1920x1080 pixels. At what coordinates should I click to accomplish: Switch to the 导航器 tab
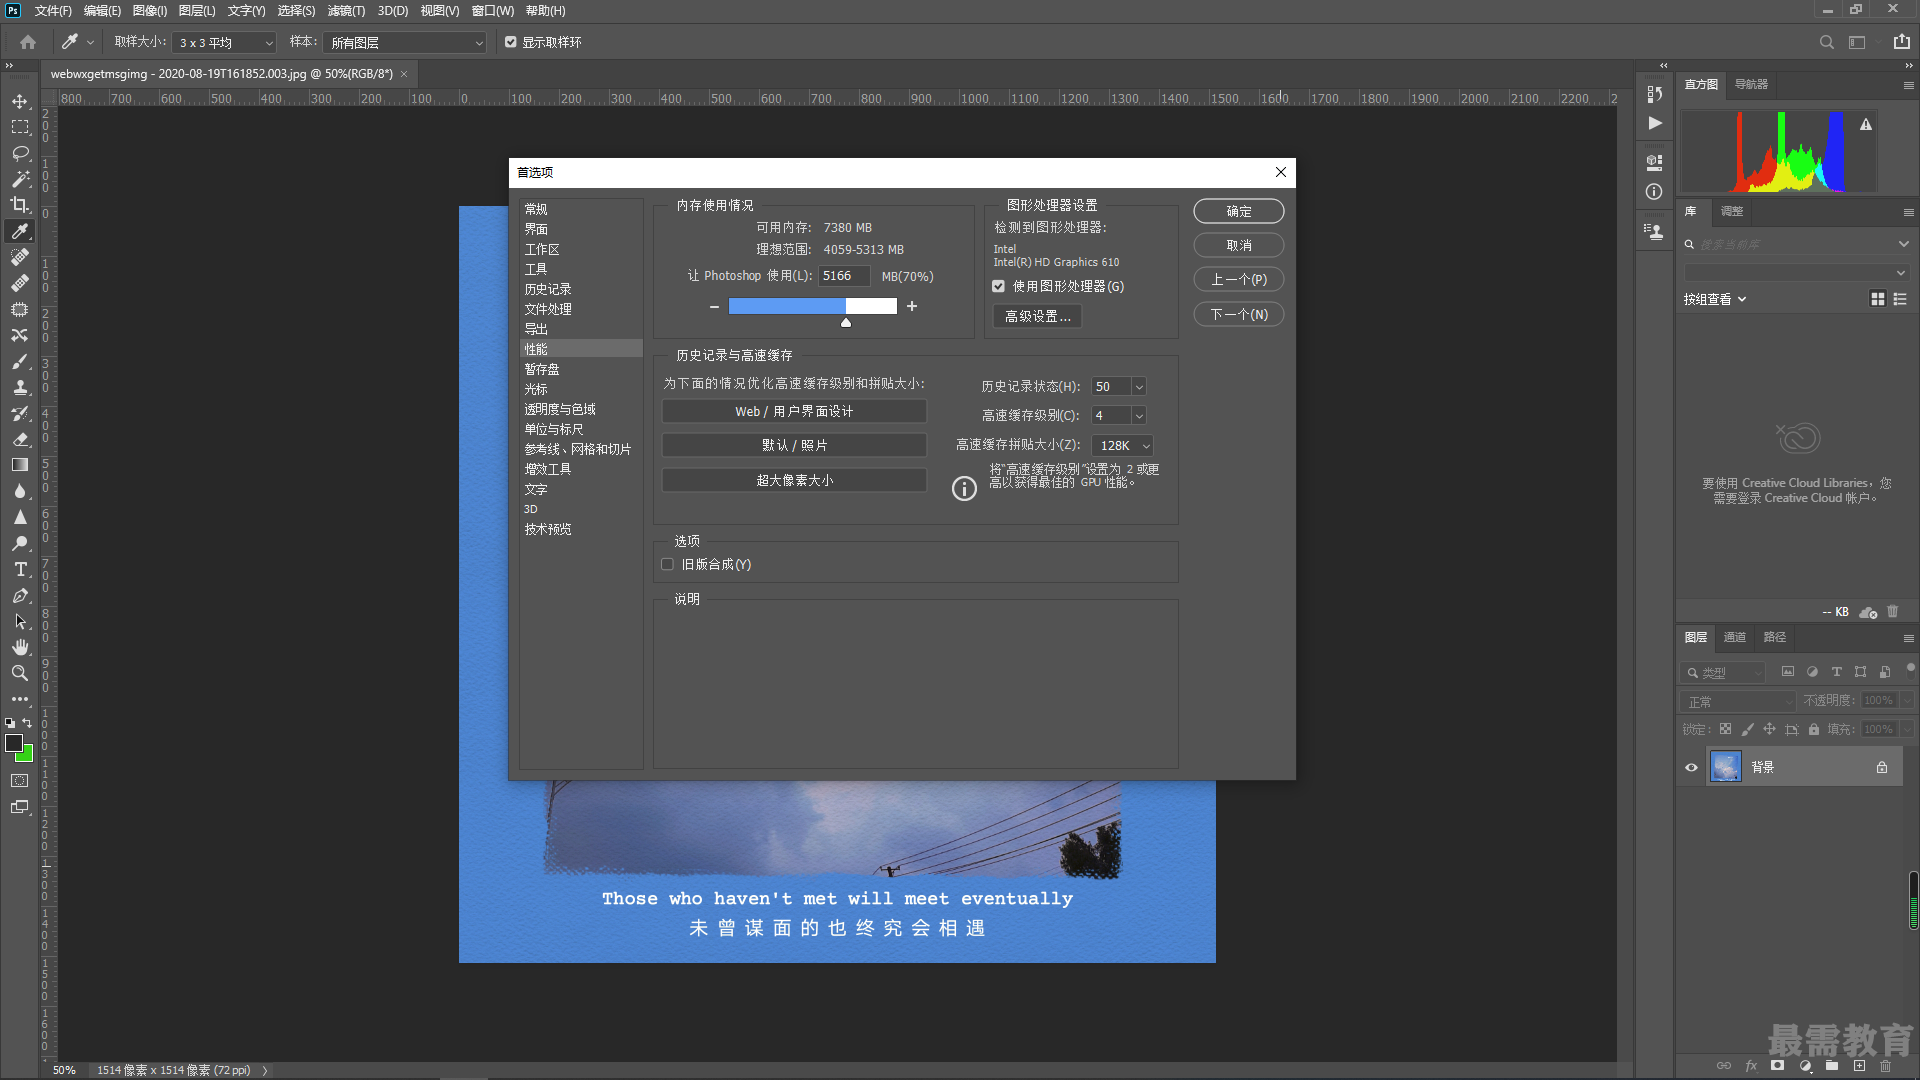pos(1751,85)
